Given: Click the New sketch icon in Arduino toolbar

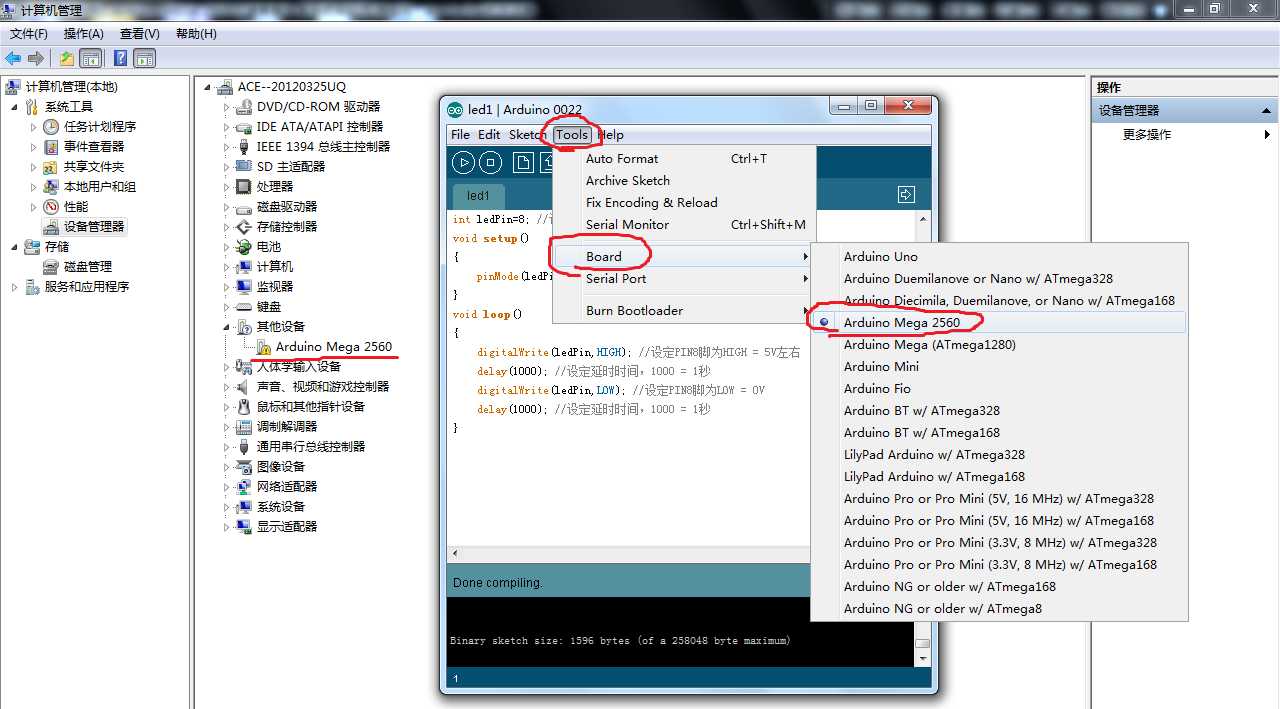Looking at the screenshot, I should pyautogui.click(x=522, y=162).
